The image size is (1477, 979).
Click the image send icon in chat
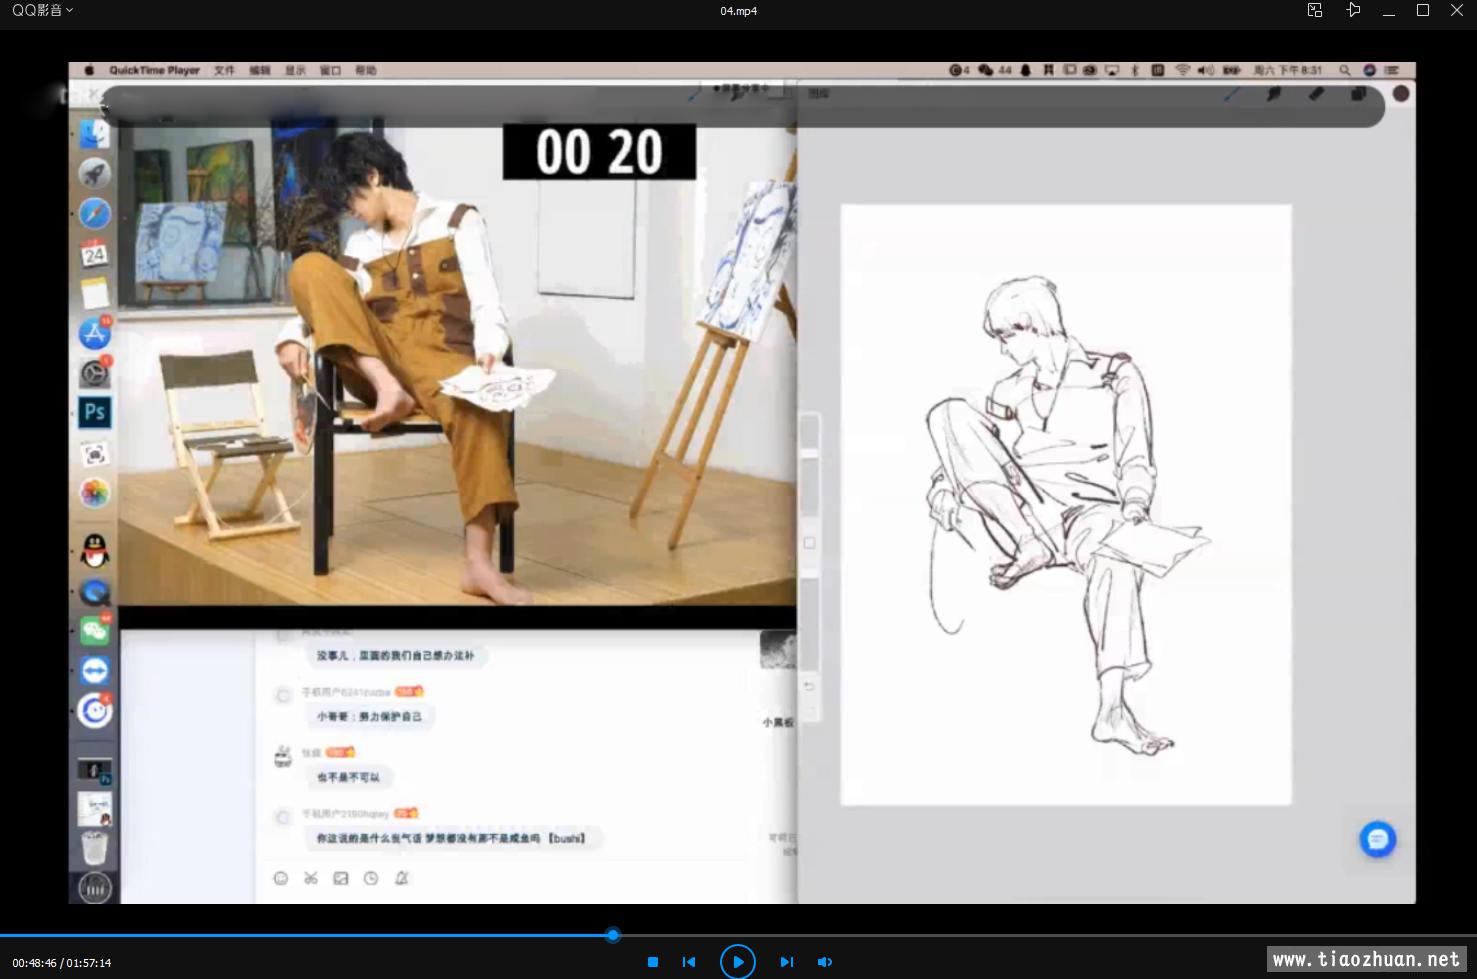(341, 878)
